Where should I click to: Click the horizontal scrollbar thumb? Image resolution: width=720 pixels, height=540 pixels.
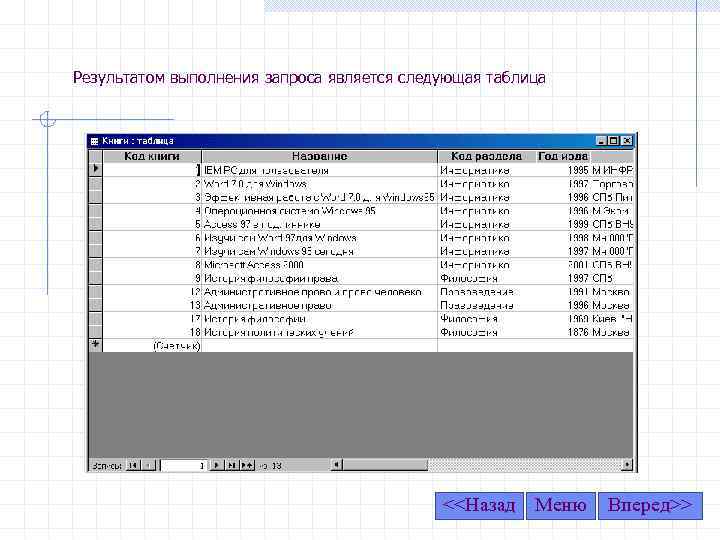pos(385,465)
